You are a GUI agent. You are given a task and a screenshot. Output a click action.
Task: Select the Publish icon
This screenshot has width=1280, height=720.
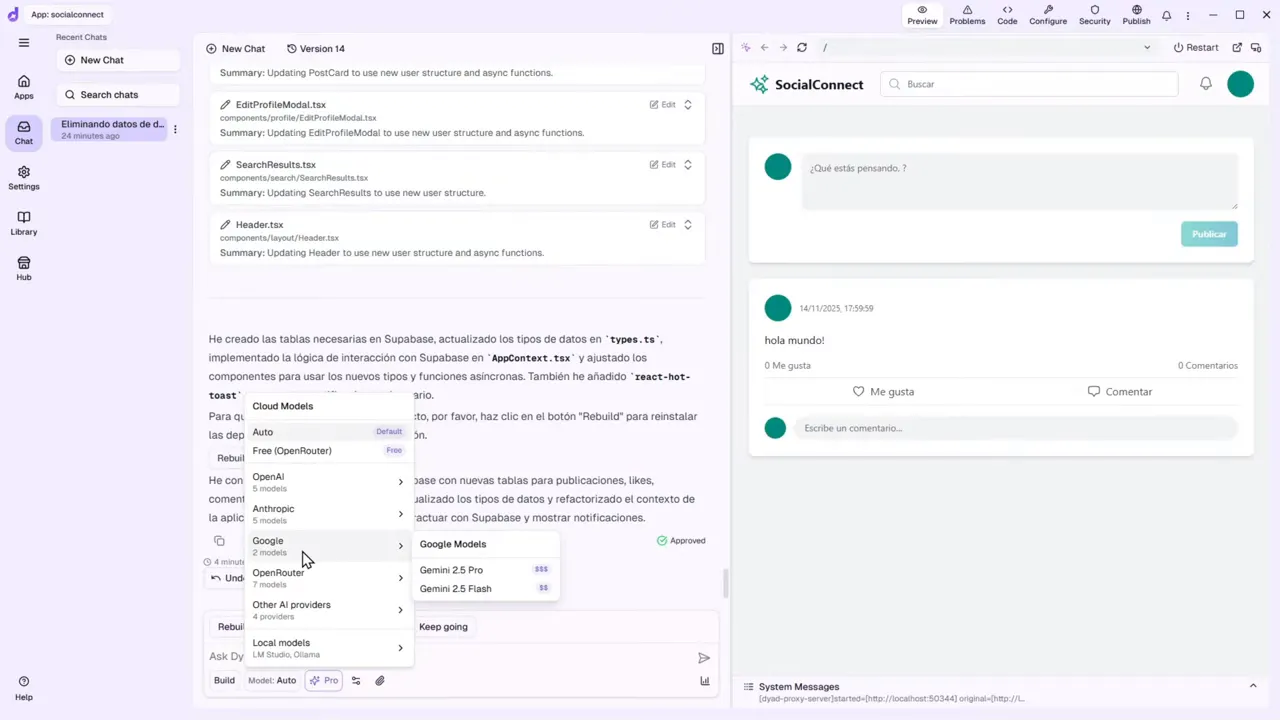(x=1136, y=14)
